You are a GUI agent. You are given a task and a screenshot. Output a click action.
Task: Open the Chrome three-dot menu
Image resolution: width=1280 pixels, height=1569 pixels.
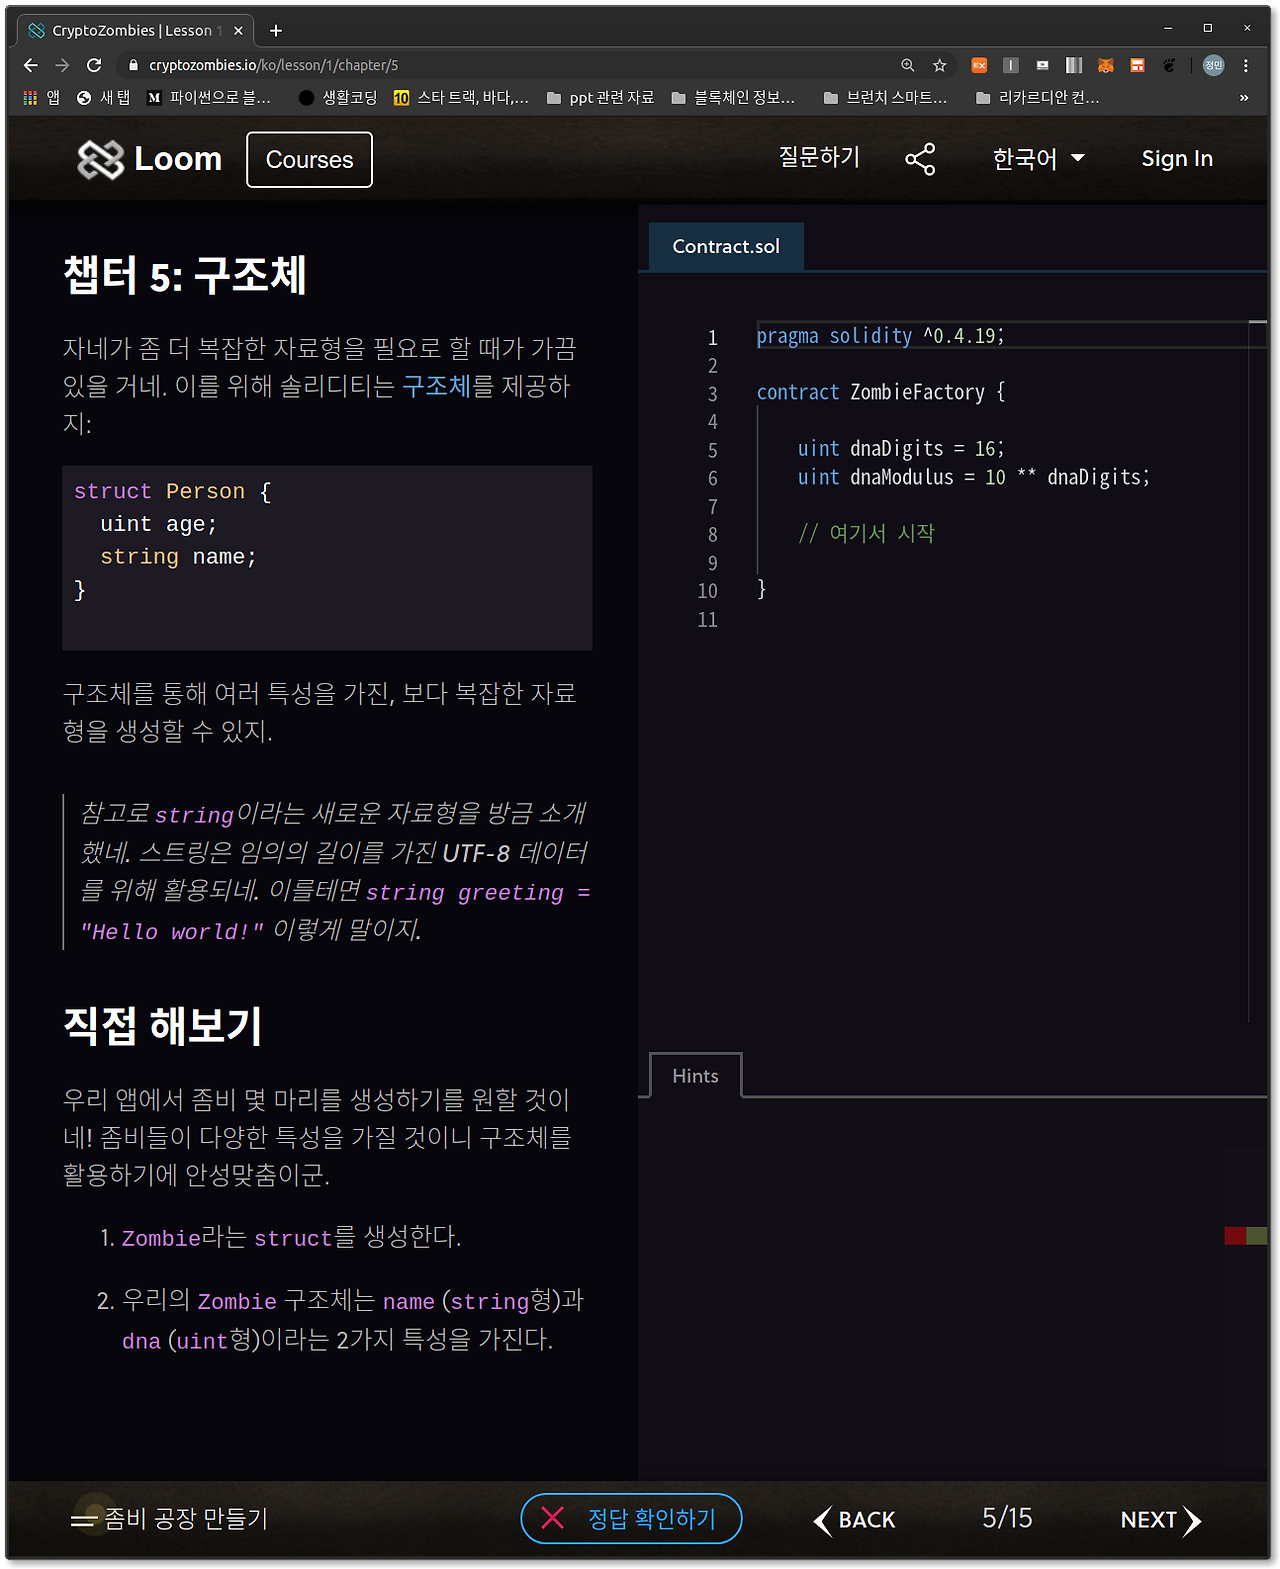point(1246,65)
